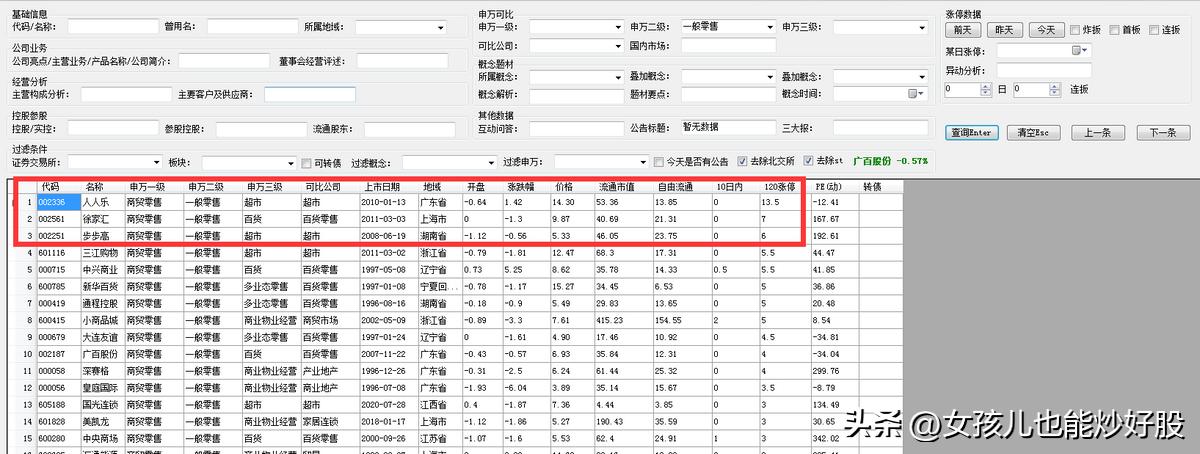
Task: Clear all fields with 清空Esc button
Action: click(1033, 132)
